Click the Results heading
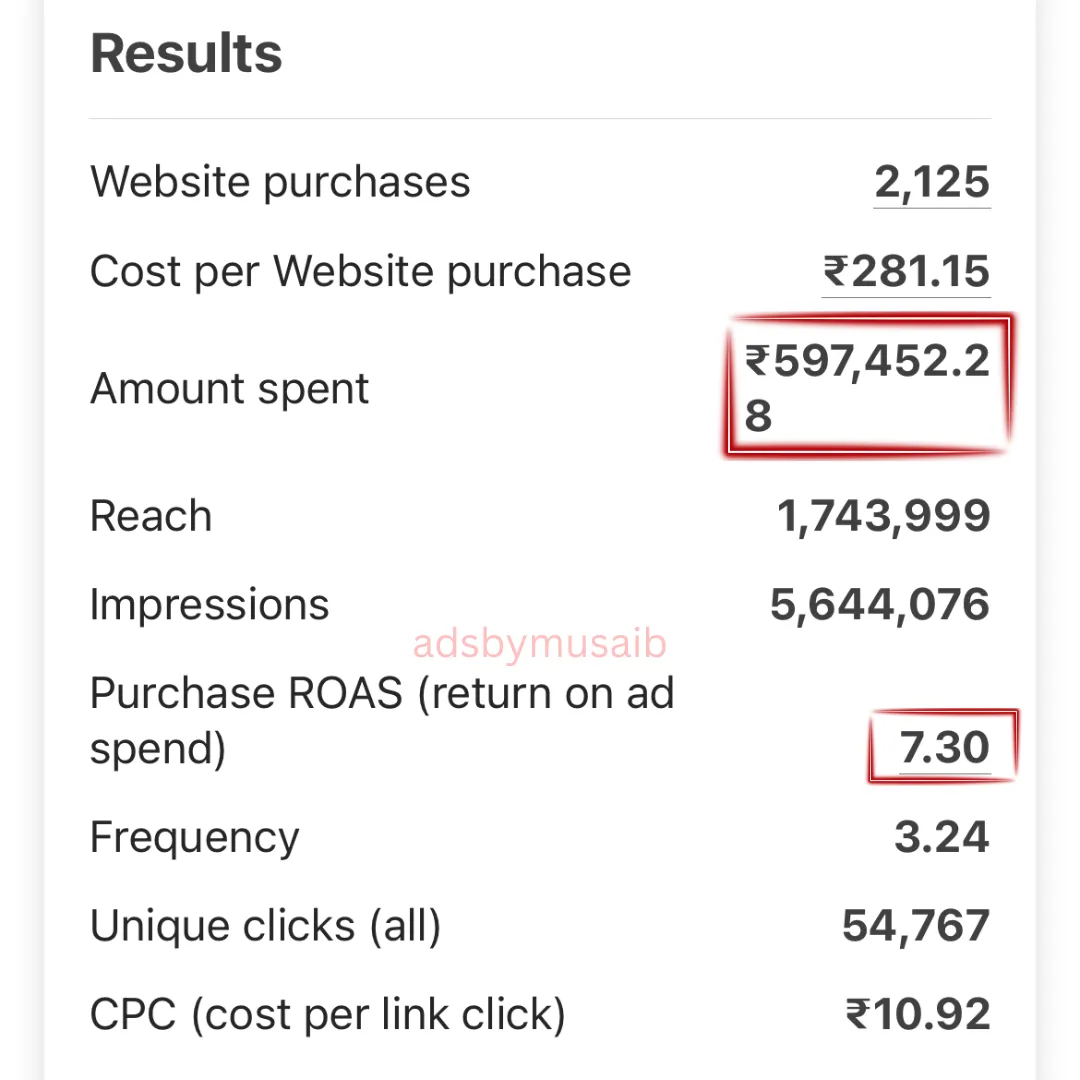The height and width of the screenshot is (1080, 1080). click(x=186, y=54)
